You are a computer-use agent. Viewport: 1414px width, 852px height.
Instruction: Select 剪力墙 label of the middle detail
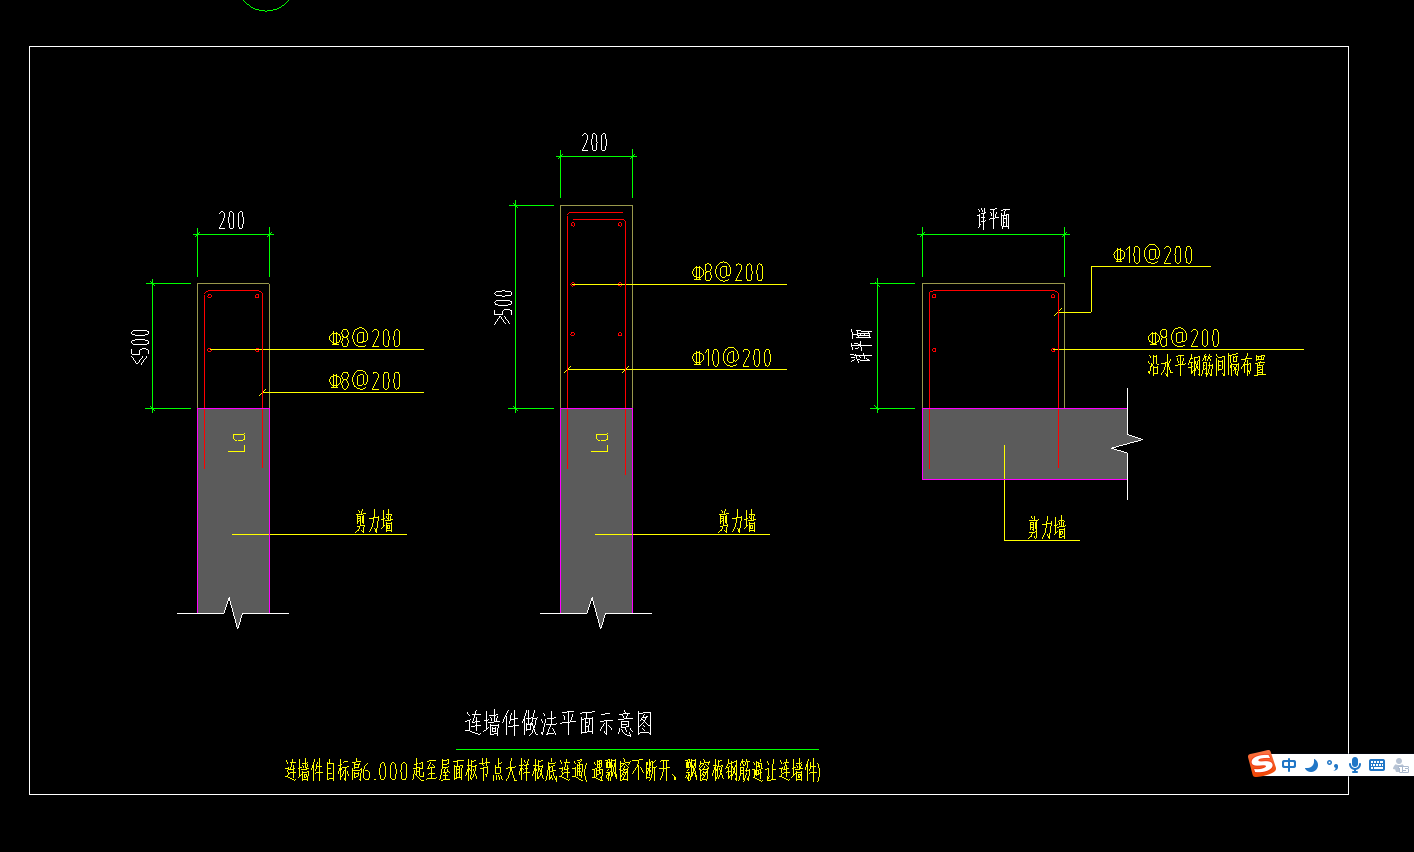click(737, 521)
